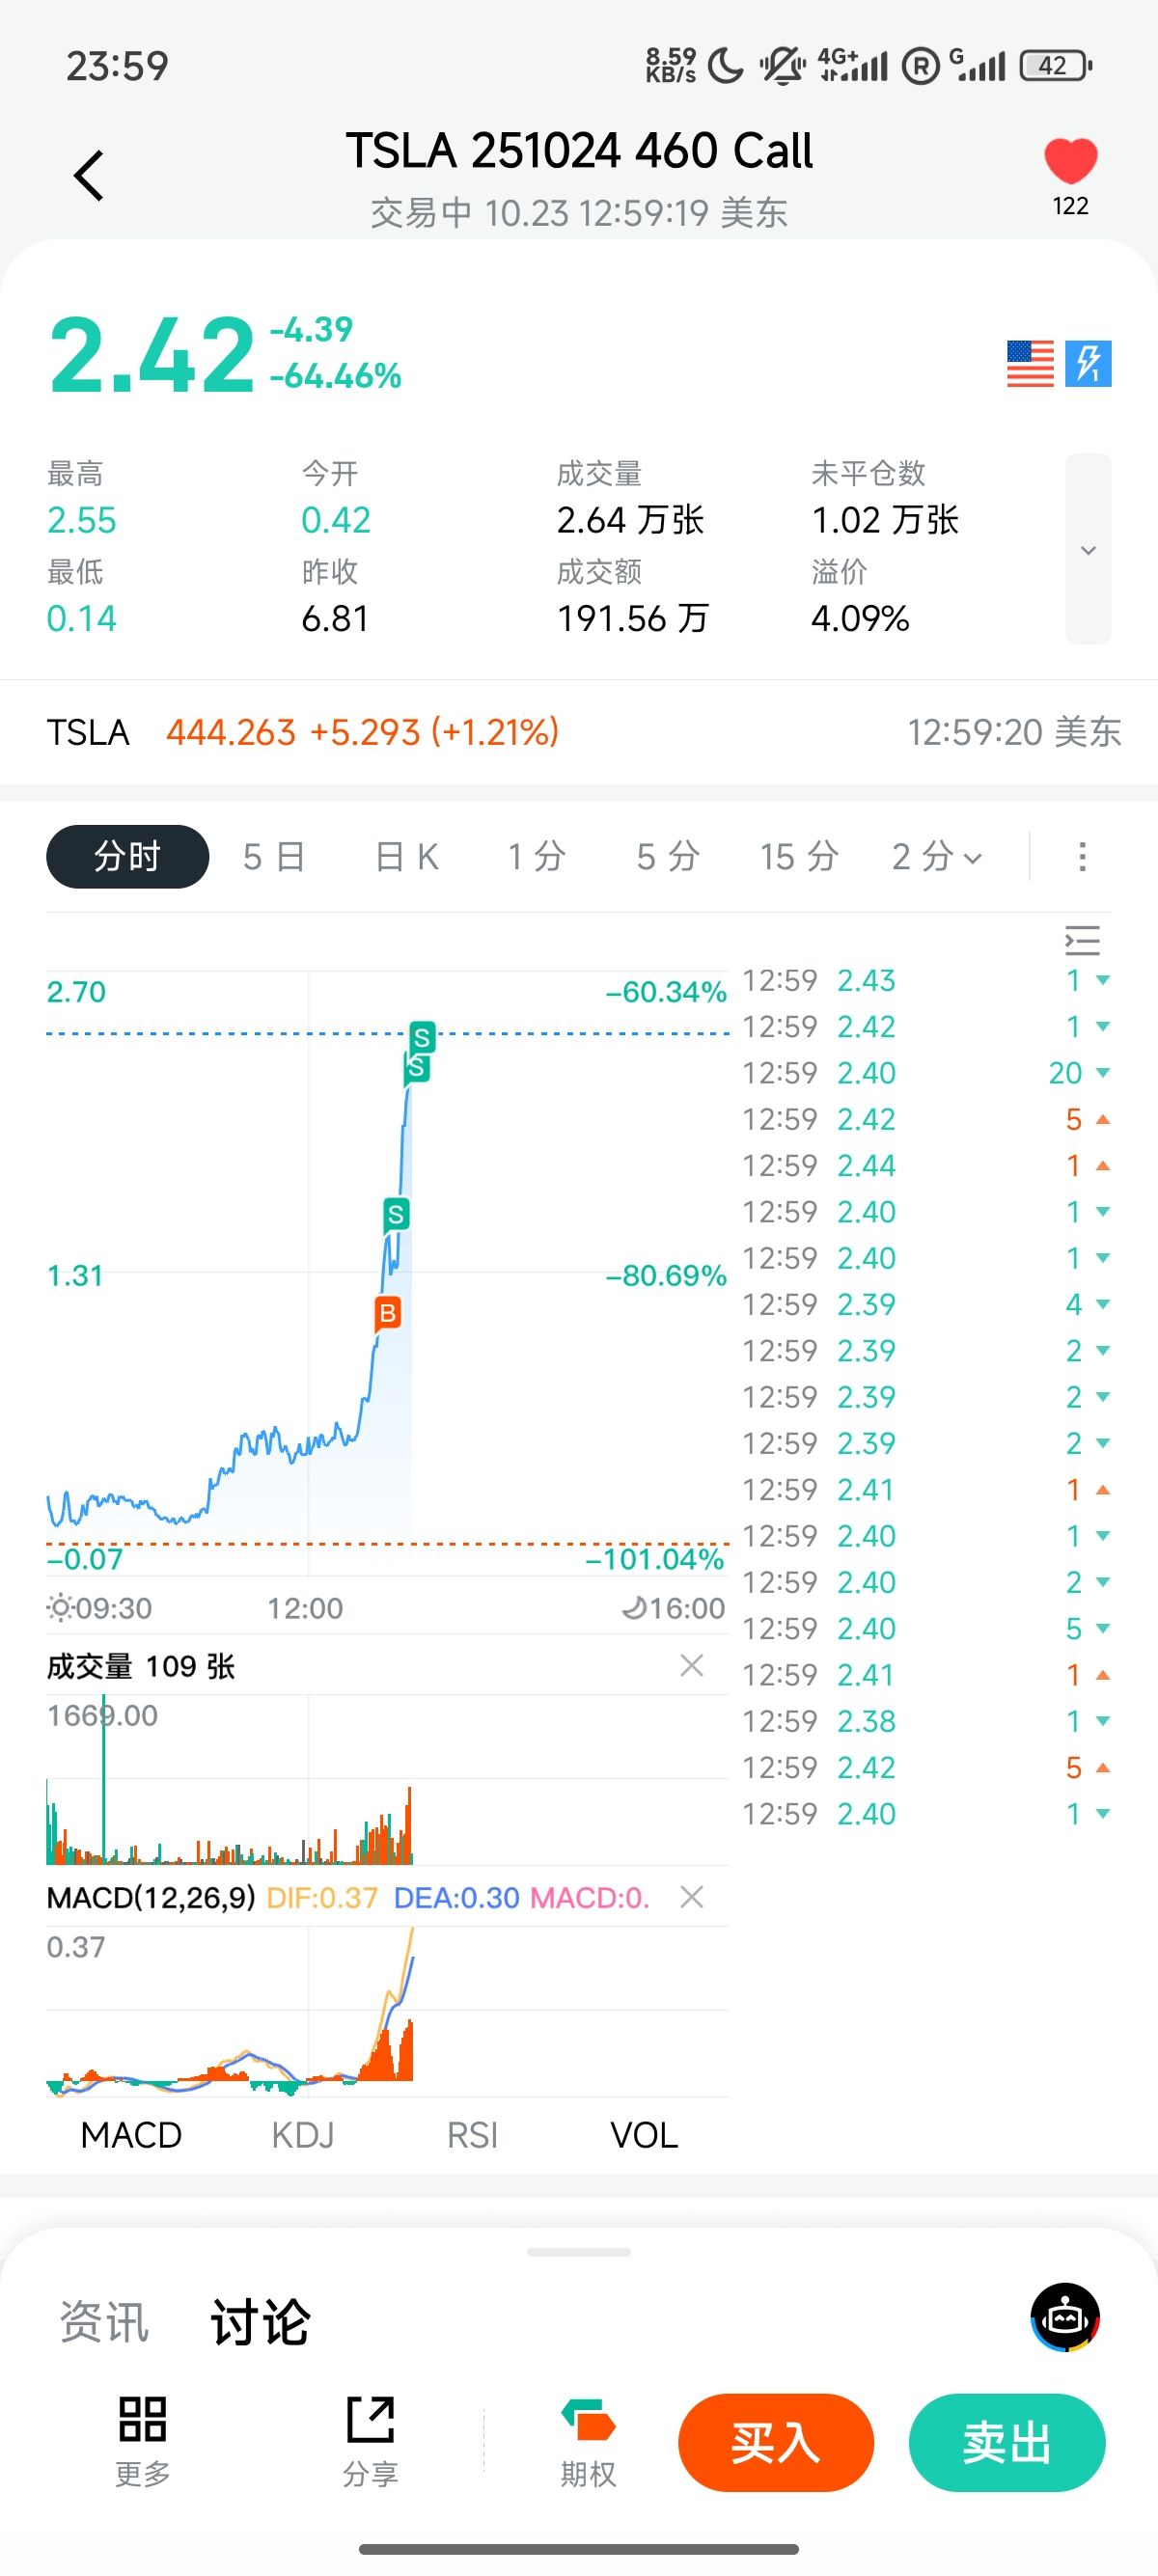The height and width of the screenshot is (2576, 1158).
Task: Close the MACD indicator panel
Action: click(691, 1897)
